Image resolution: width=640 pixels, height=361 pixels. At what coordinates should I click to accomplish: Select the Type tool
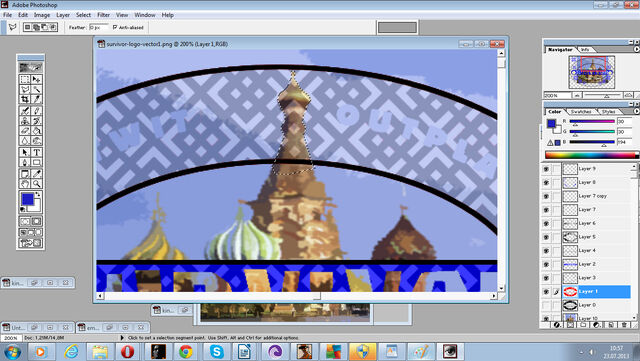(x=36, y=152)
